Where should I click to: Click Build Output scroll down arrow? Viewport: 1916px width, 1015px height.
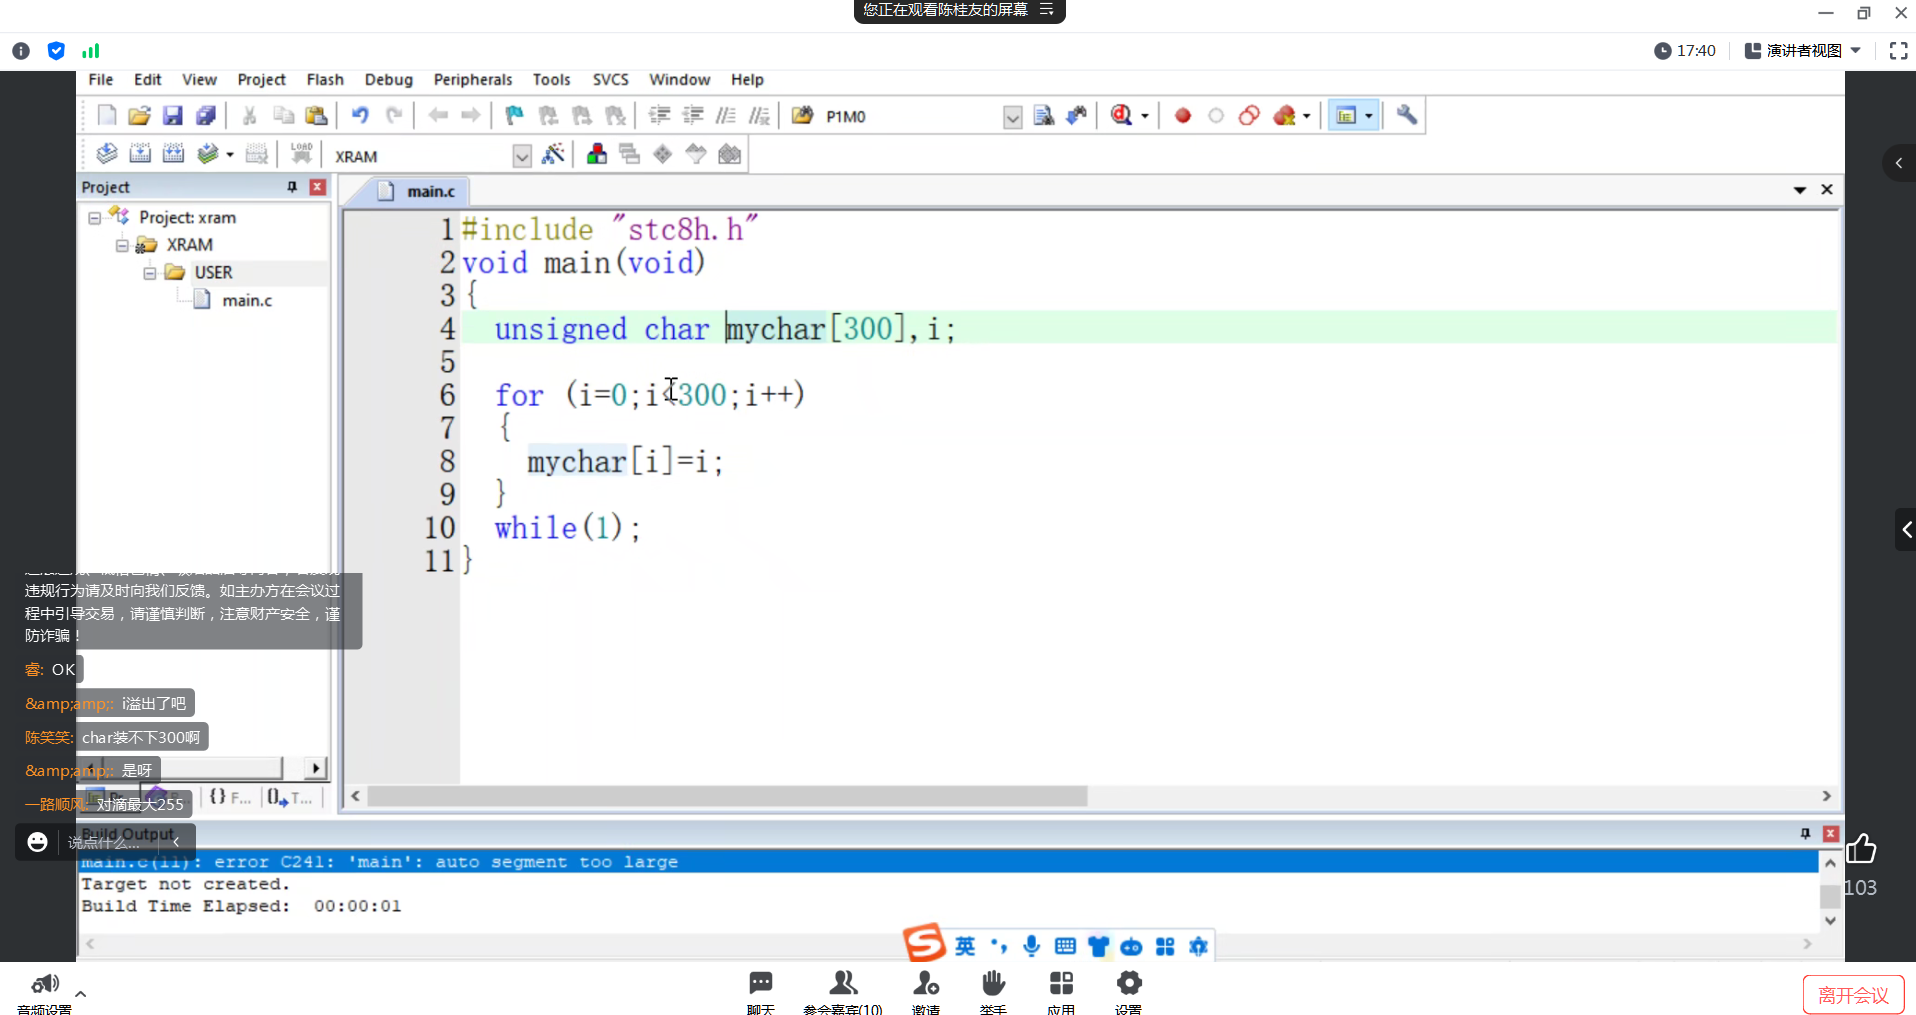tap(1830, 921)
